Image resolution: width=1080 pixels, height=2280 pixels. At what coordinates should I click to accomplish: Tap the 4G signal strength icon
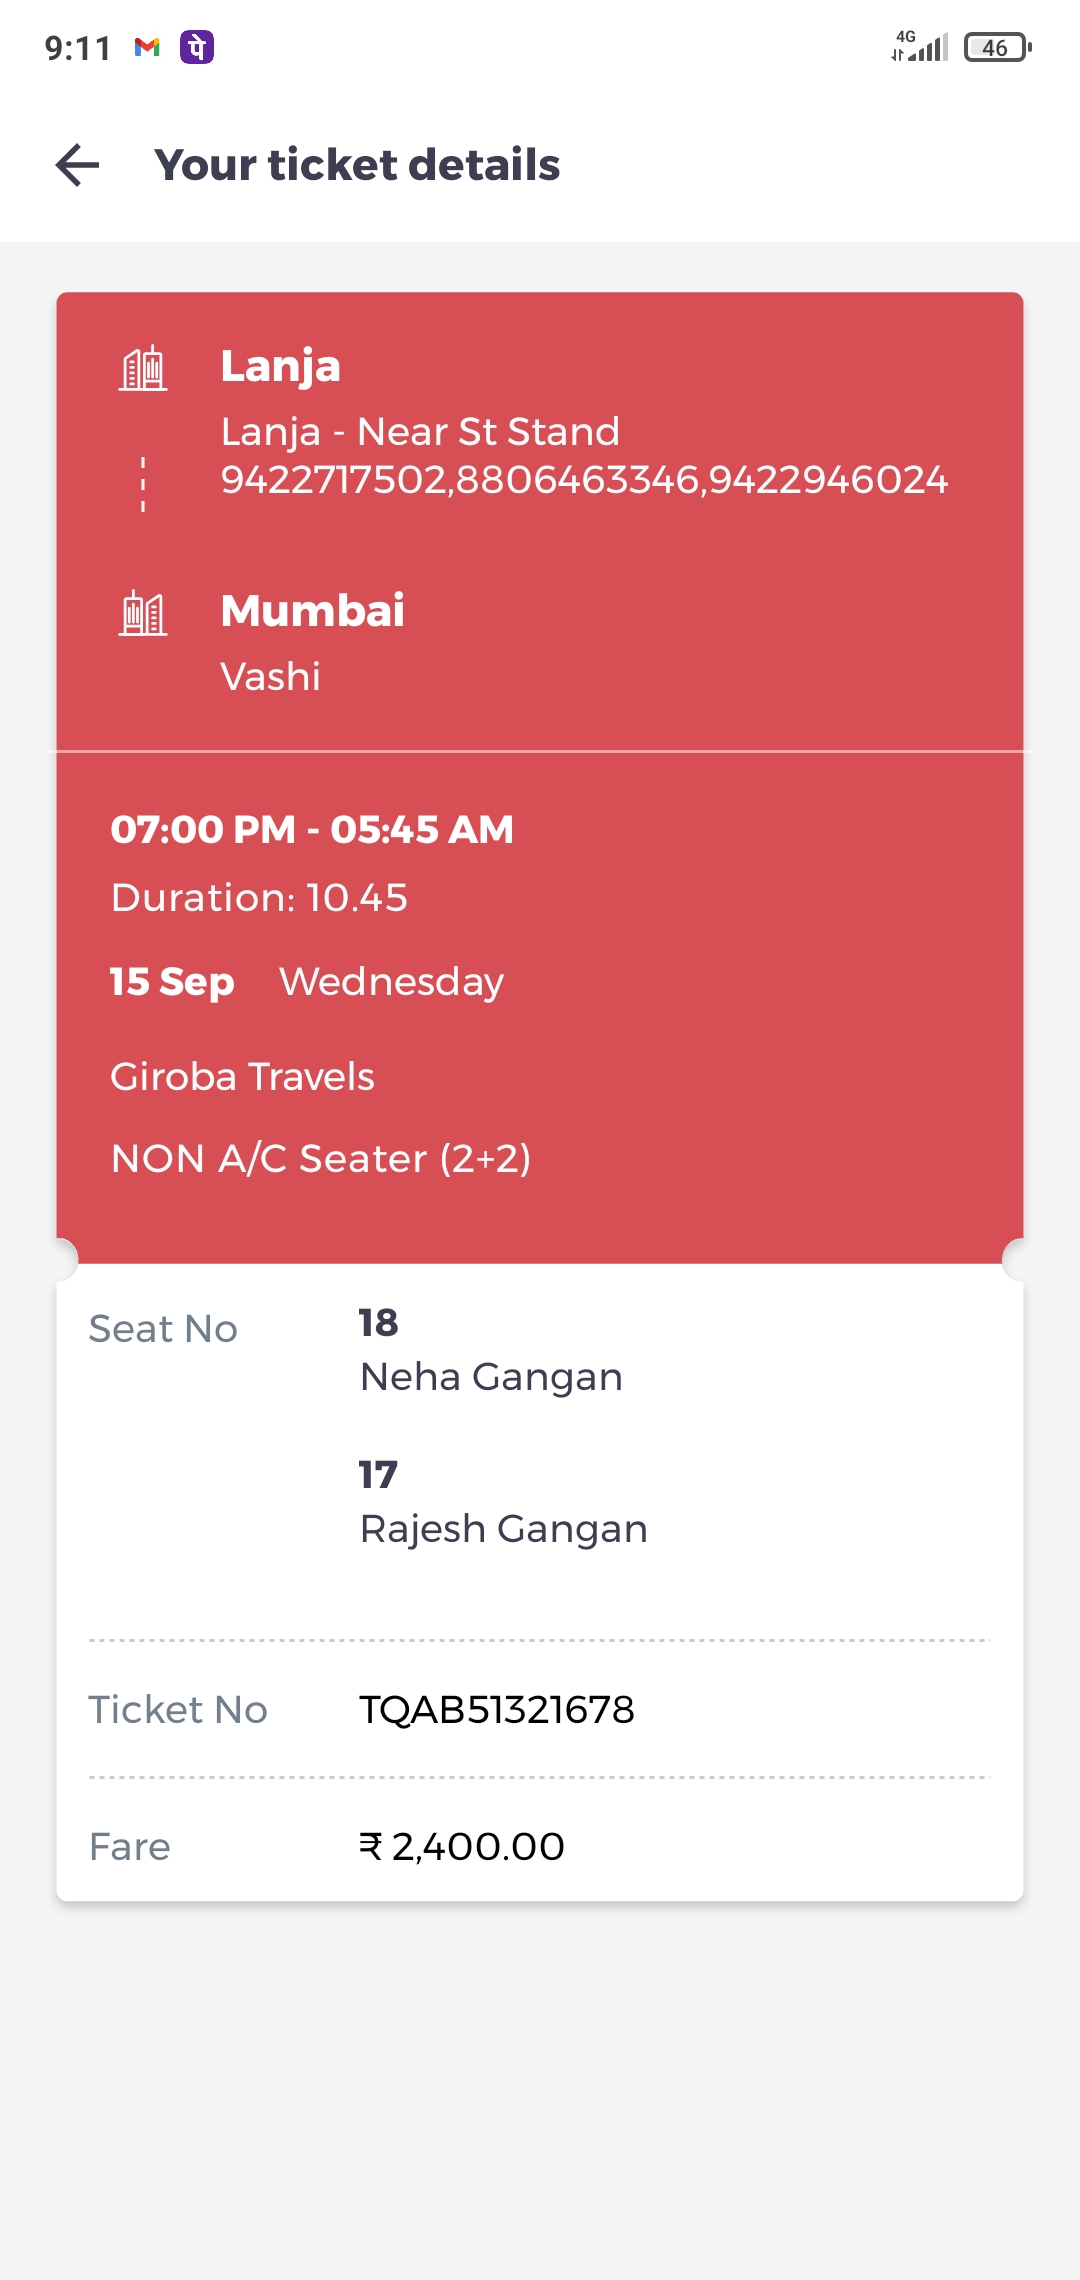pos(920,46)
